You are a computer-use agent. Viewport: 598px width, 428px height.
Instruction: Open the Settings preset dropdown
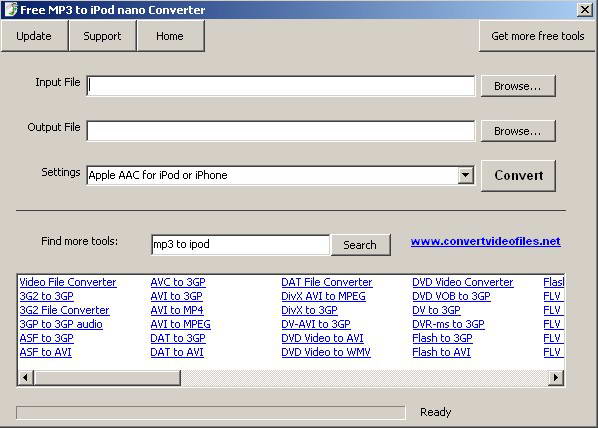(465, 175)
